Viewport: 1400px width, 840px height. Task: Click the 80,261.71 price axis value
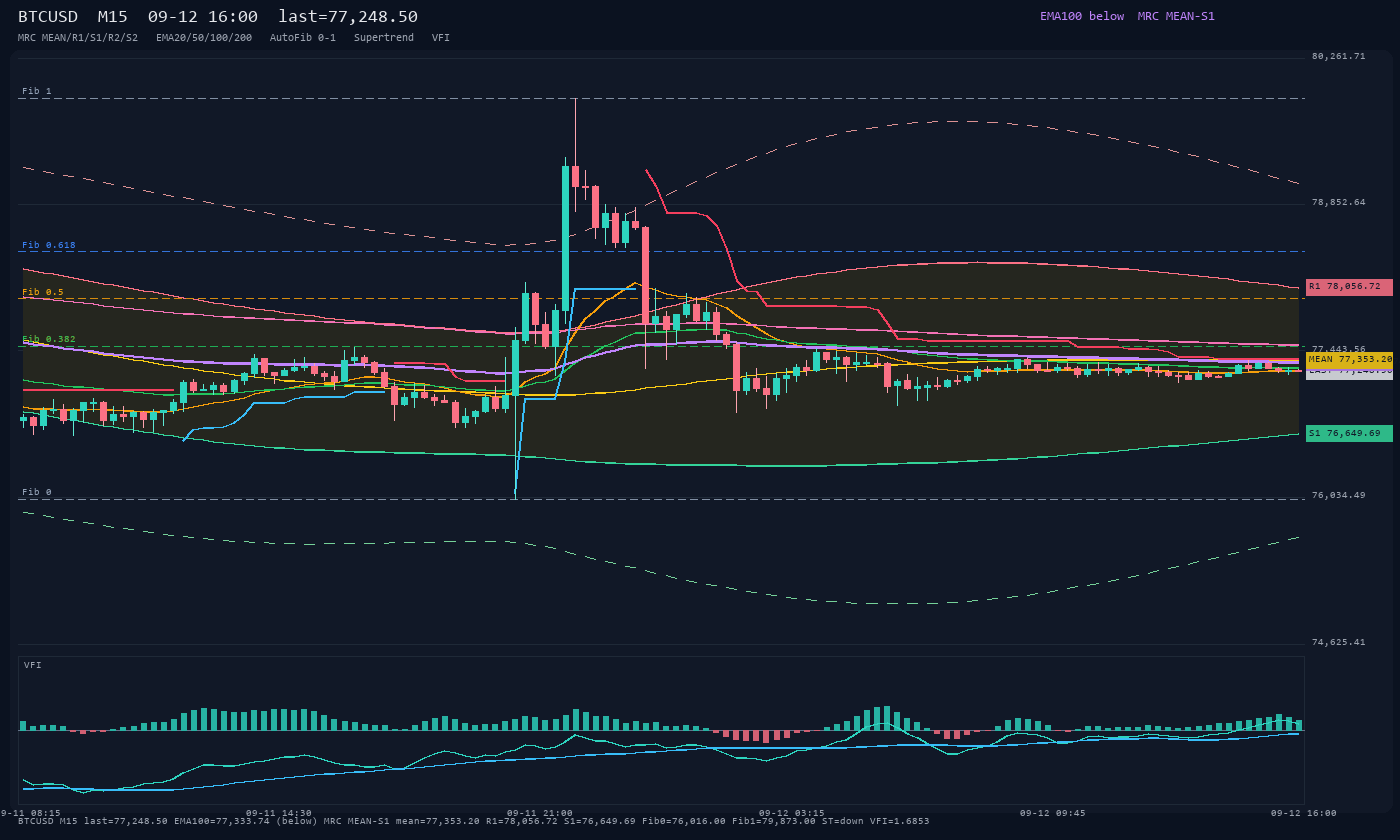(1338, 56)
